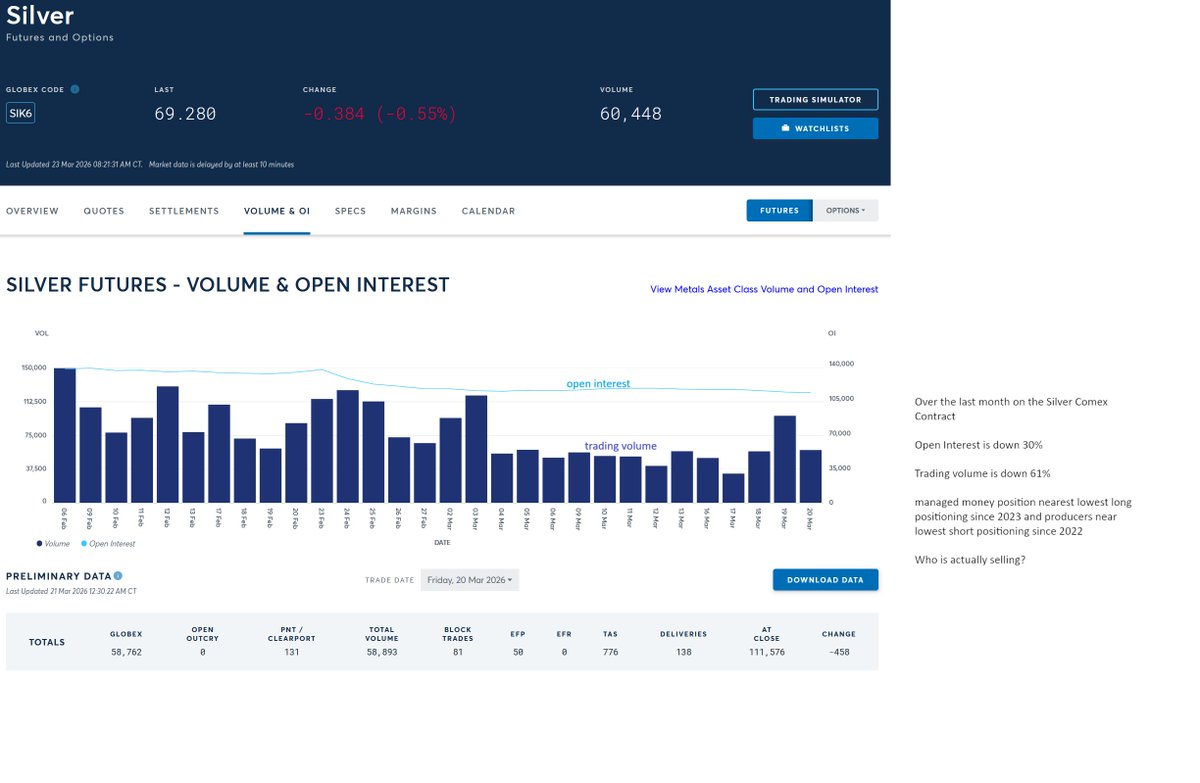Click the Silver Futures - Volume & Open Interest heading
This screenshot has height=783, width=1200.
pos(228,285)
